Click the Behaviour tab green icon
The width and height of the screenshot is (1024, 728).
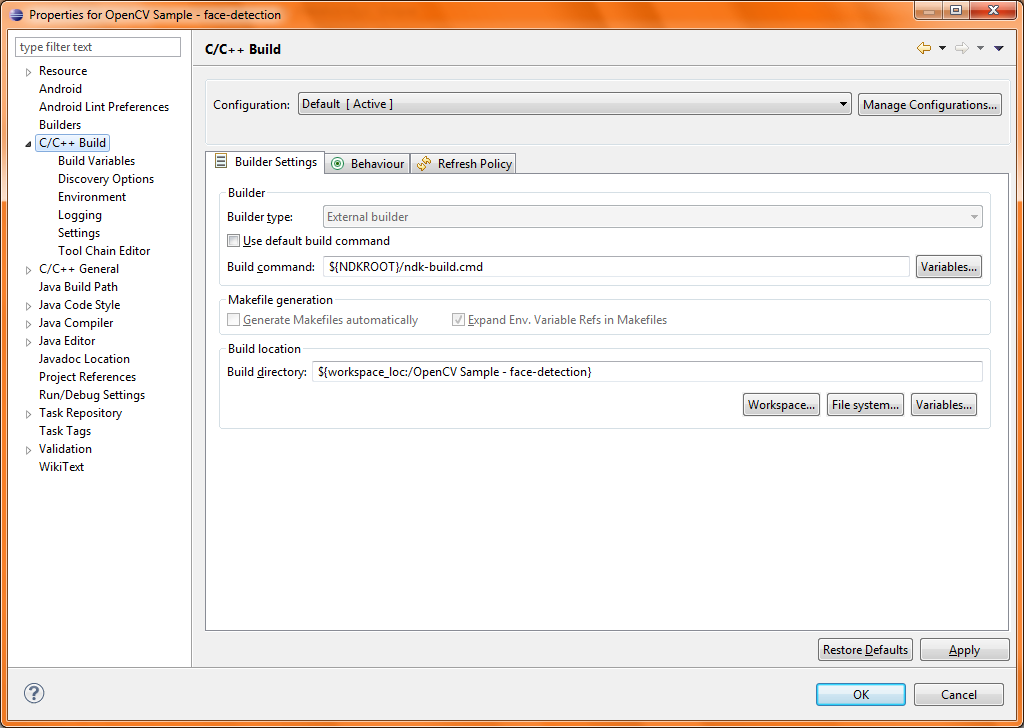coord(338,164)
